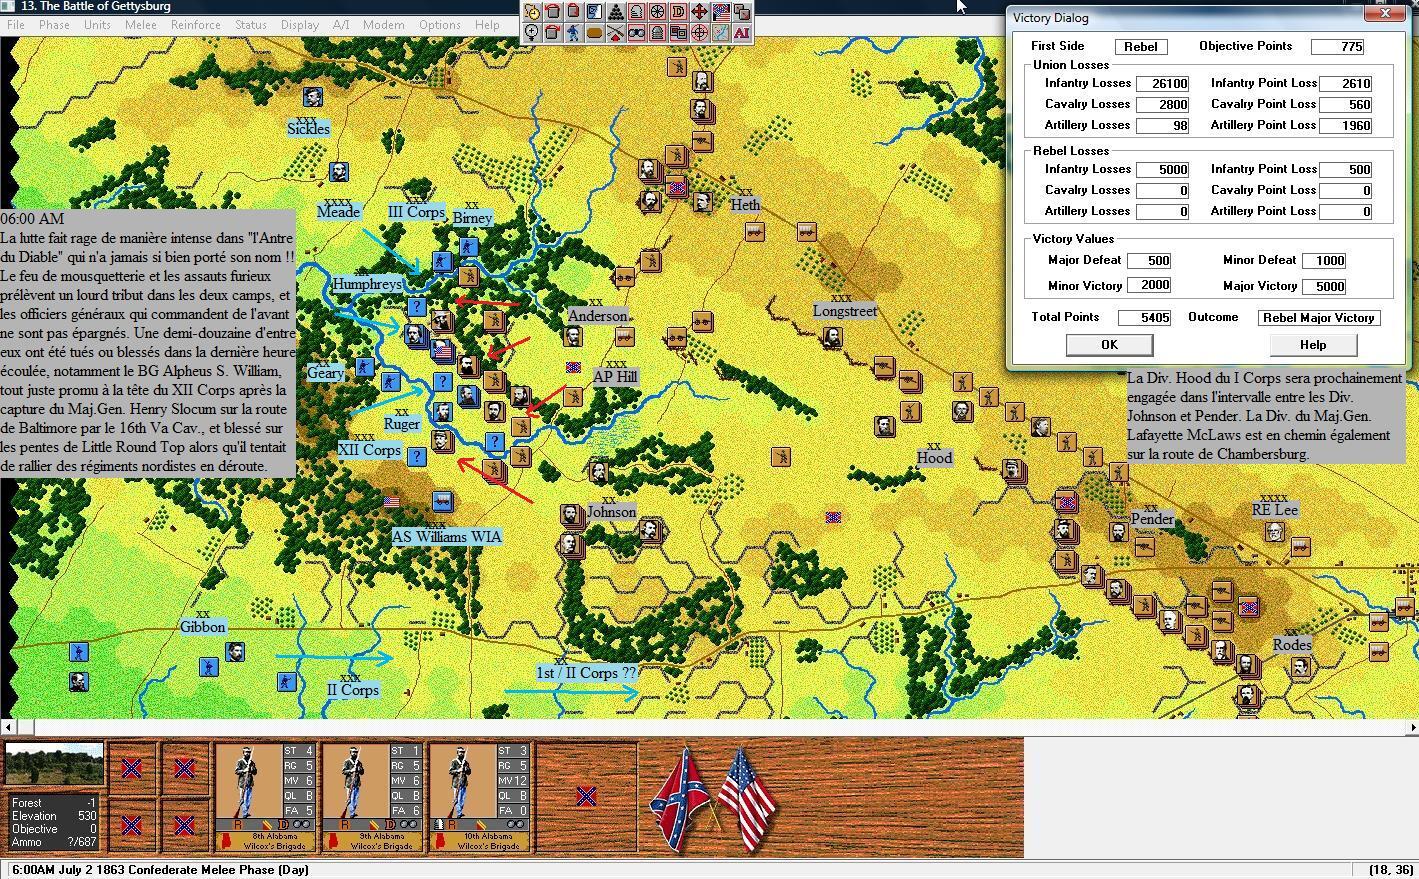
Task: Click the crossed rifles toolbar icon
Action: pos(615,33)
